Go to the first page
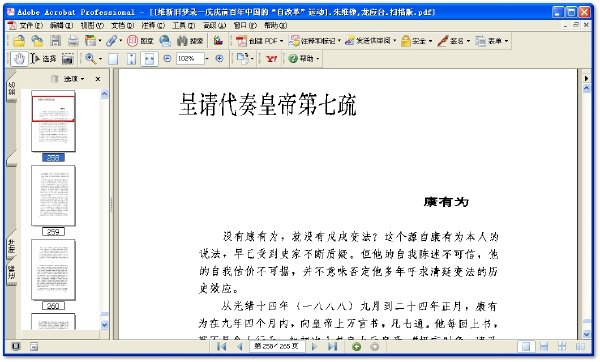Image resolution: width=600 pixels, height=362 pixels. tap(221, 347)
